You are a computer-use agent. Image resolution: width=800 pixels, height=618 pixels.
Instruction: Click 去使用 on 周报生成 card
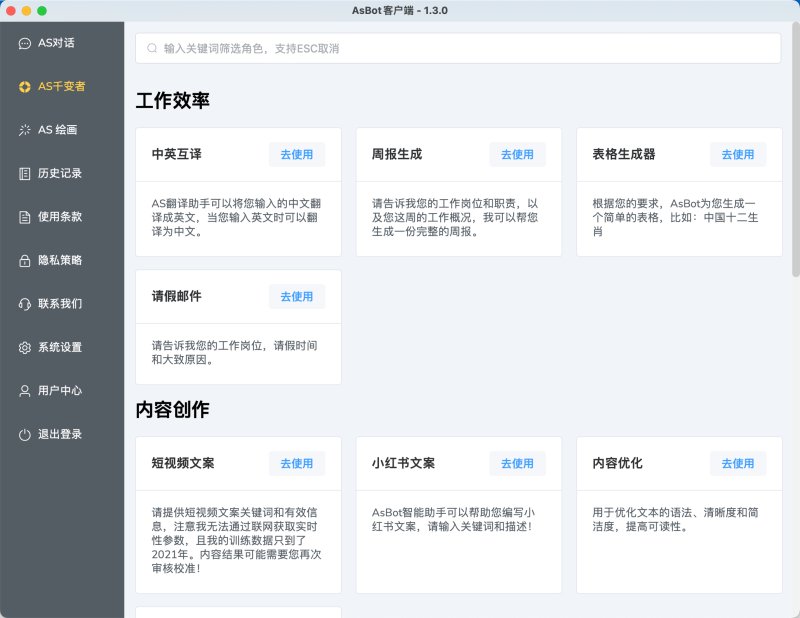click(x=517, y=155)
